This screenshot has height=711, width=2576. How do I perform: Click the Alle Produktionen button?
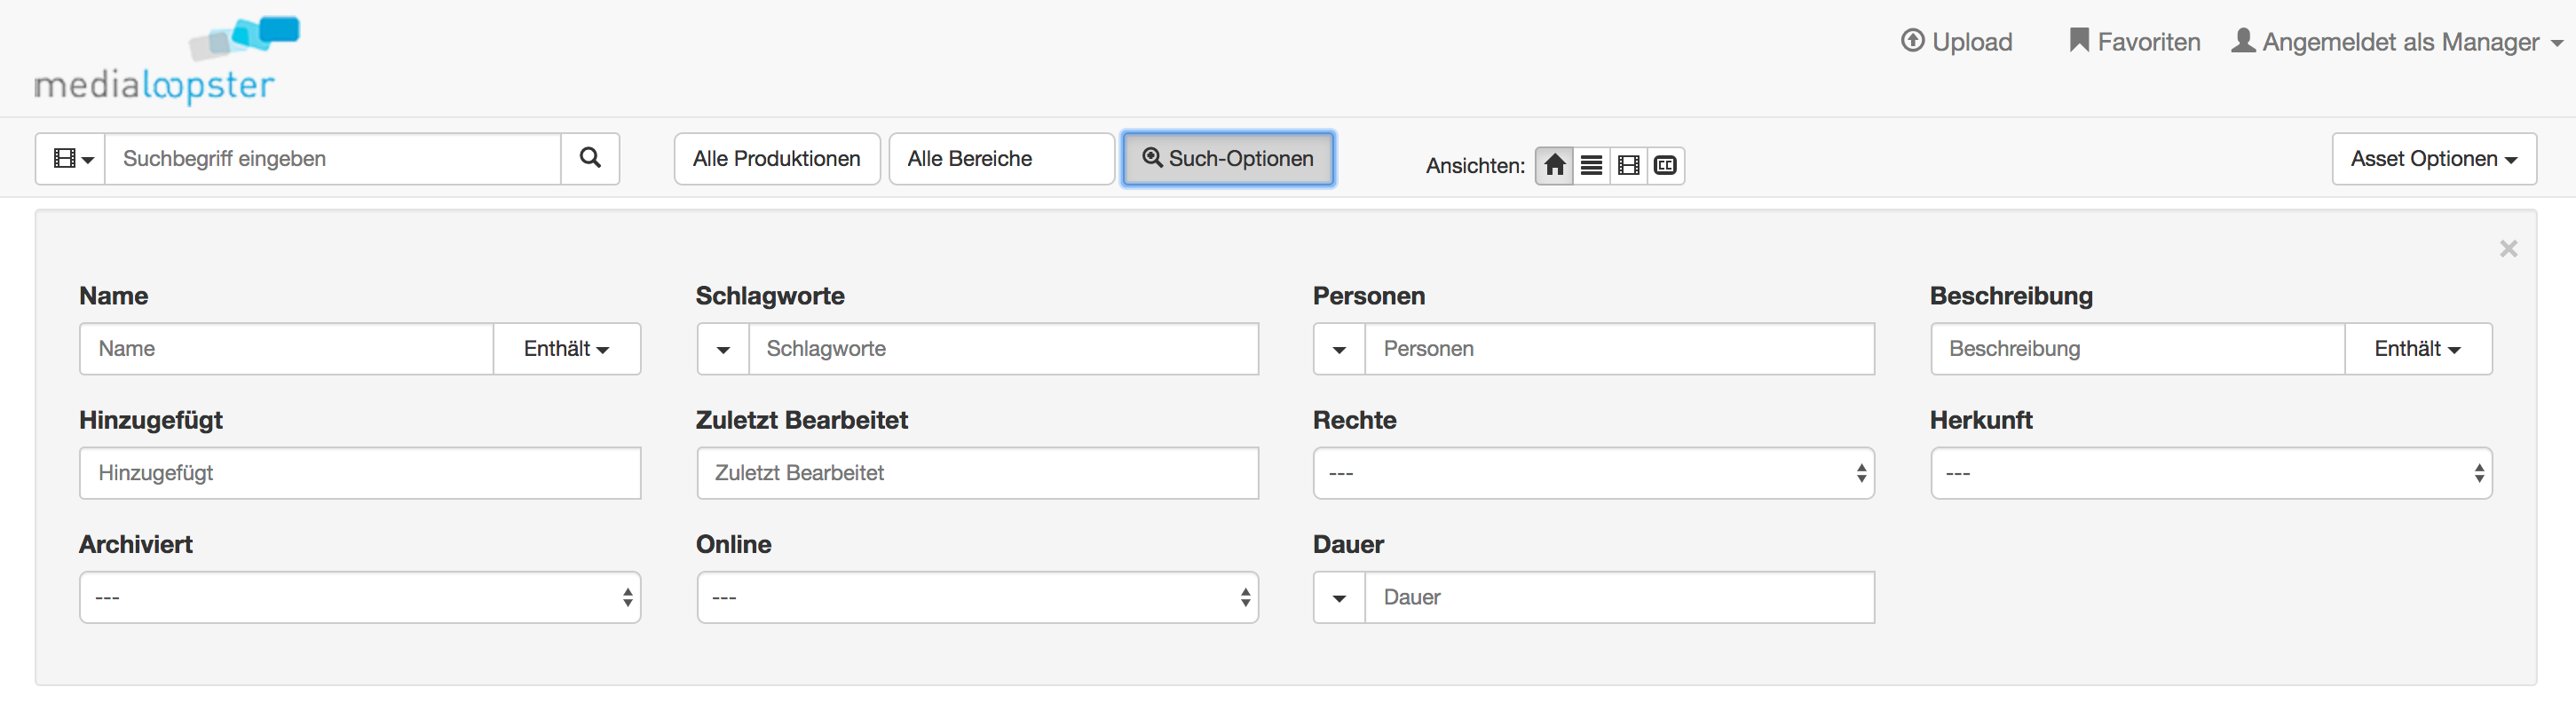[x=776, y=158]
